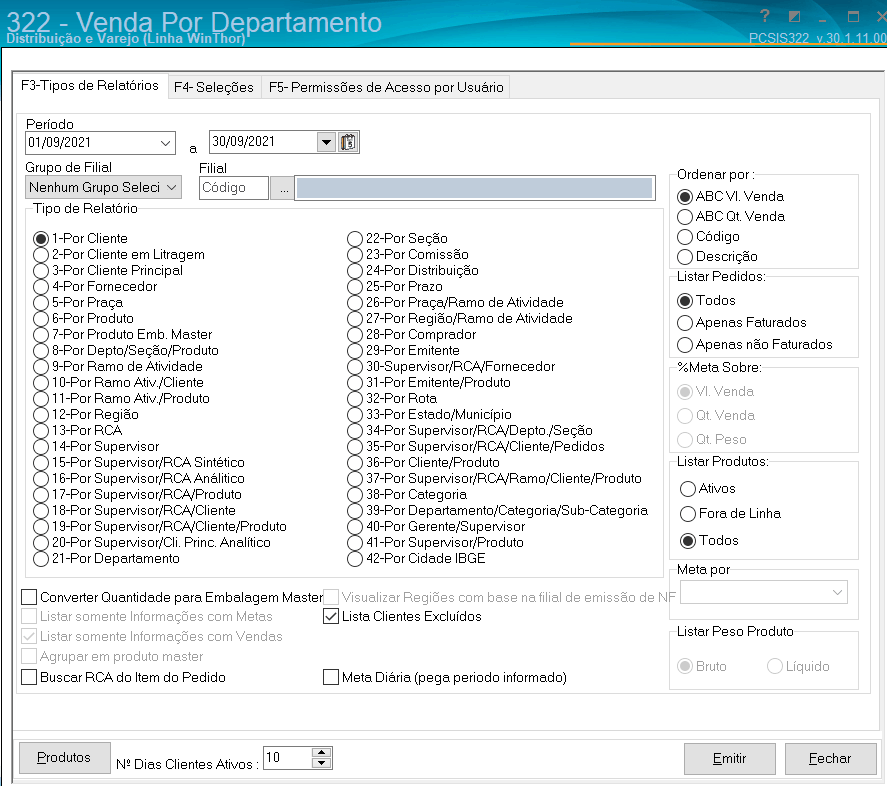Click the Nº Dias Clientes Ativos value field
This screenshot has height=786, width=887.
287,758
